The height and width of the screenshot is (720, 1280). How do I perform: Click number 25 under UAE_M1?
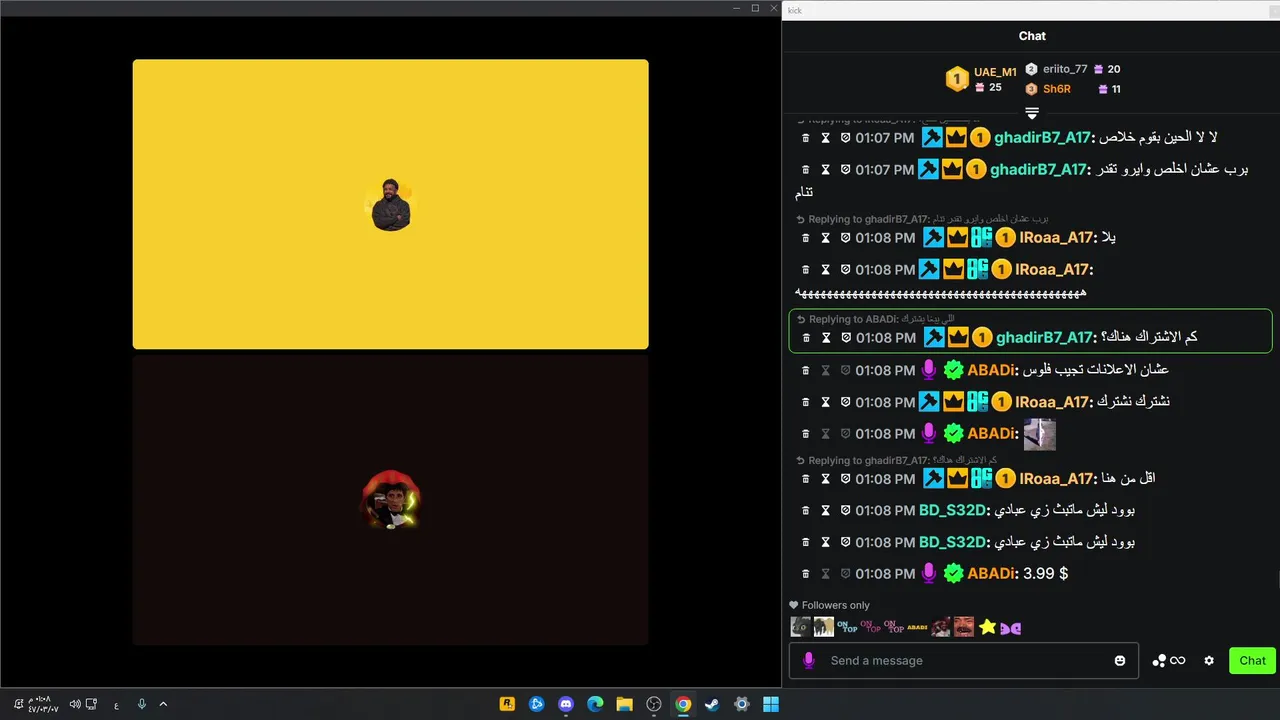pos(995,88)
